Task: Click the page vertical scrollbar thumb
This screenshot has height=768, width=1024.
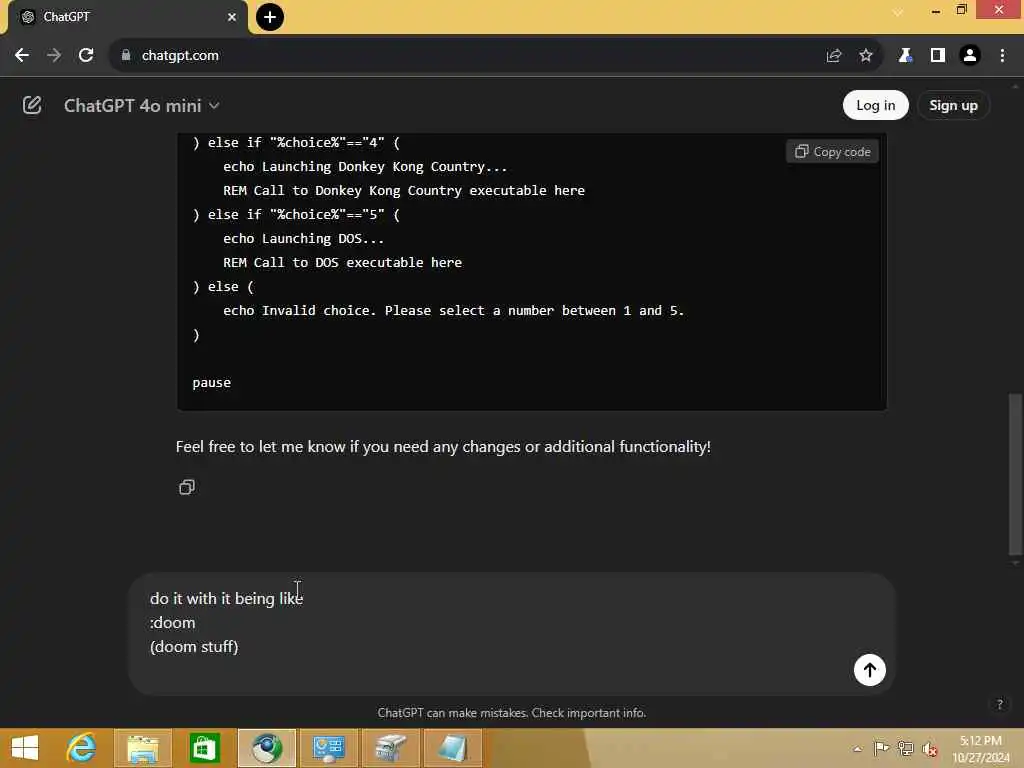Action: (x=1015, y=473)
